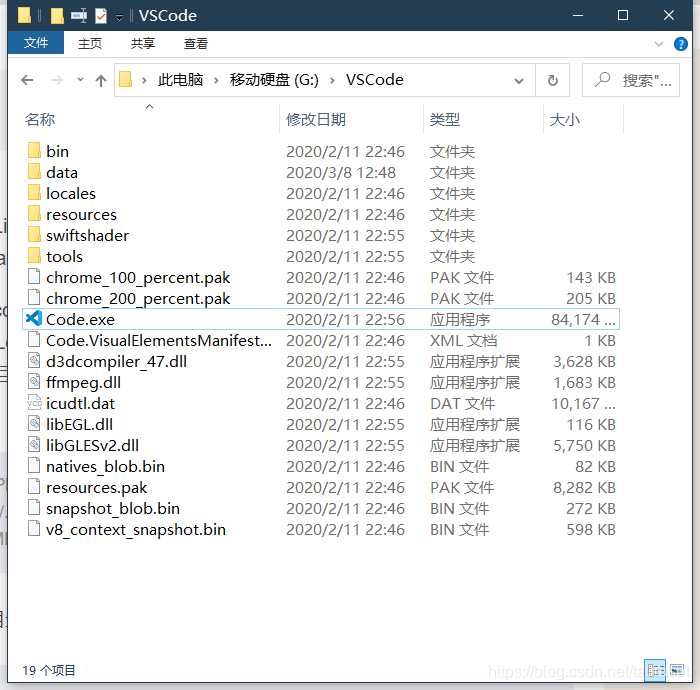
Task: Click the Properties quick access toolbar icon
Action: click(101, 16)
